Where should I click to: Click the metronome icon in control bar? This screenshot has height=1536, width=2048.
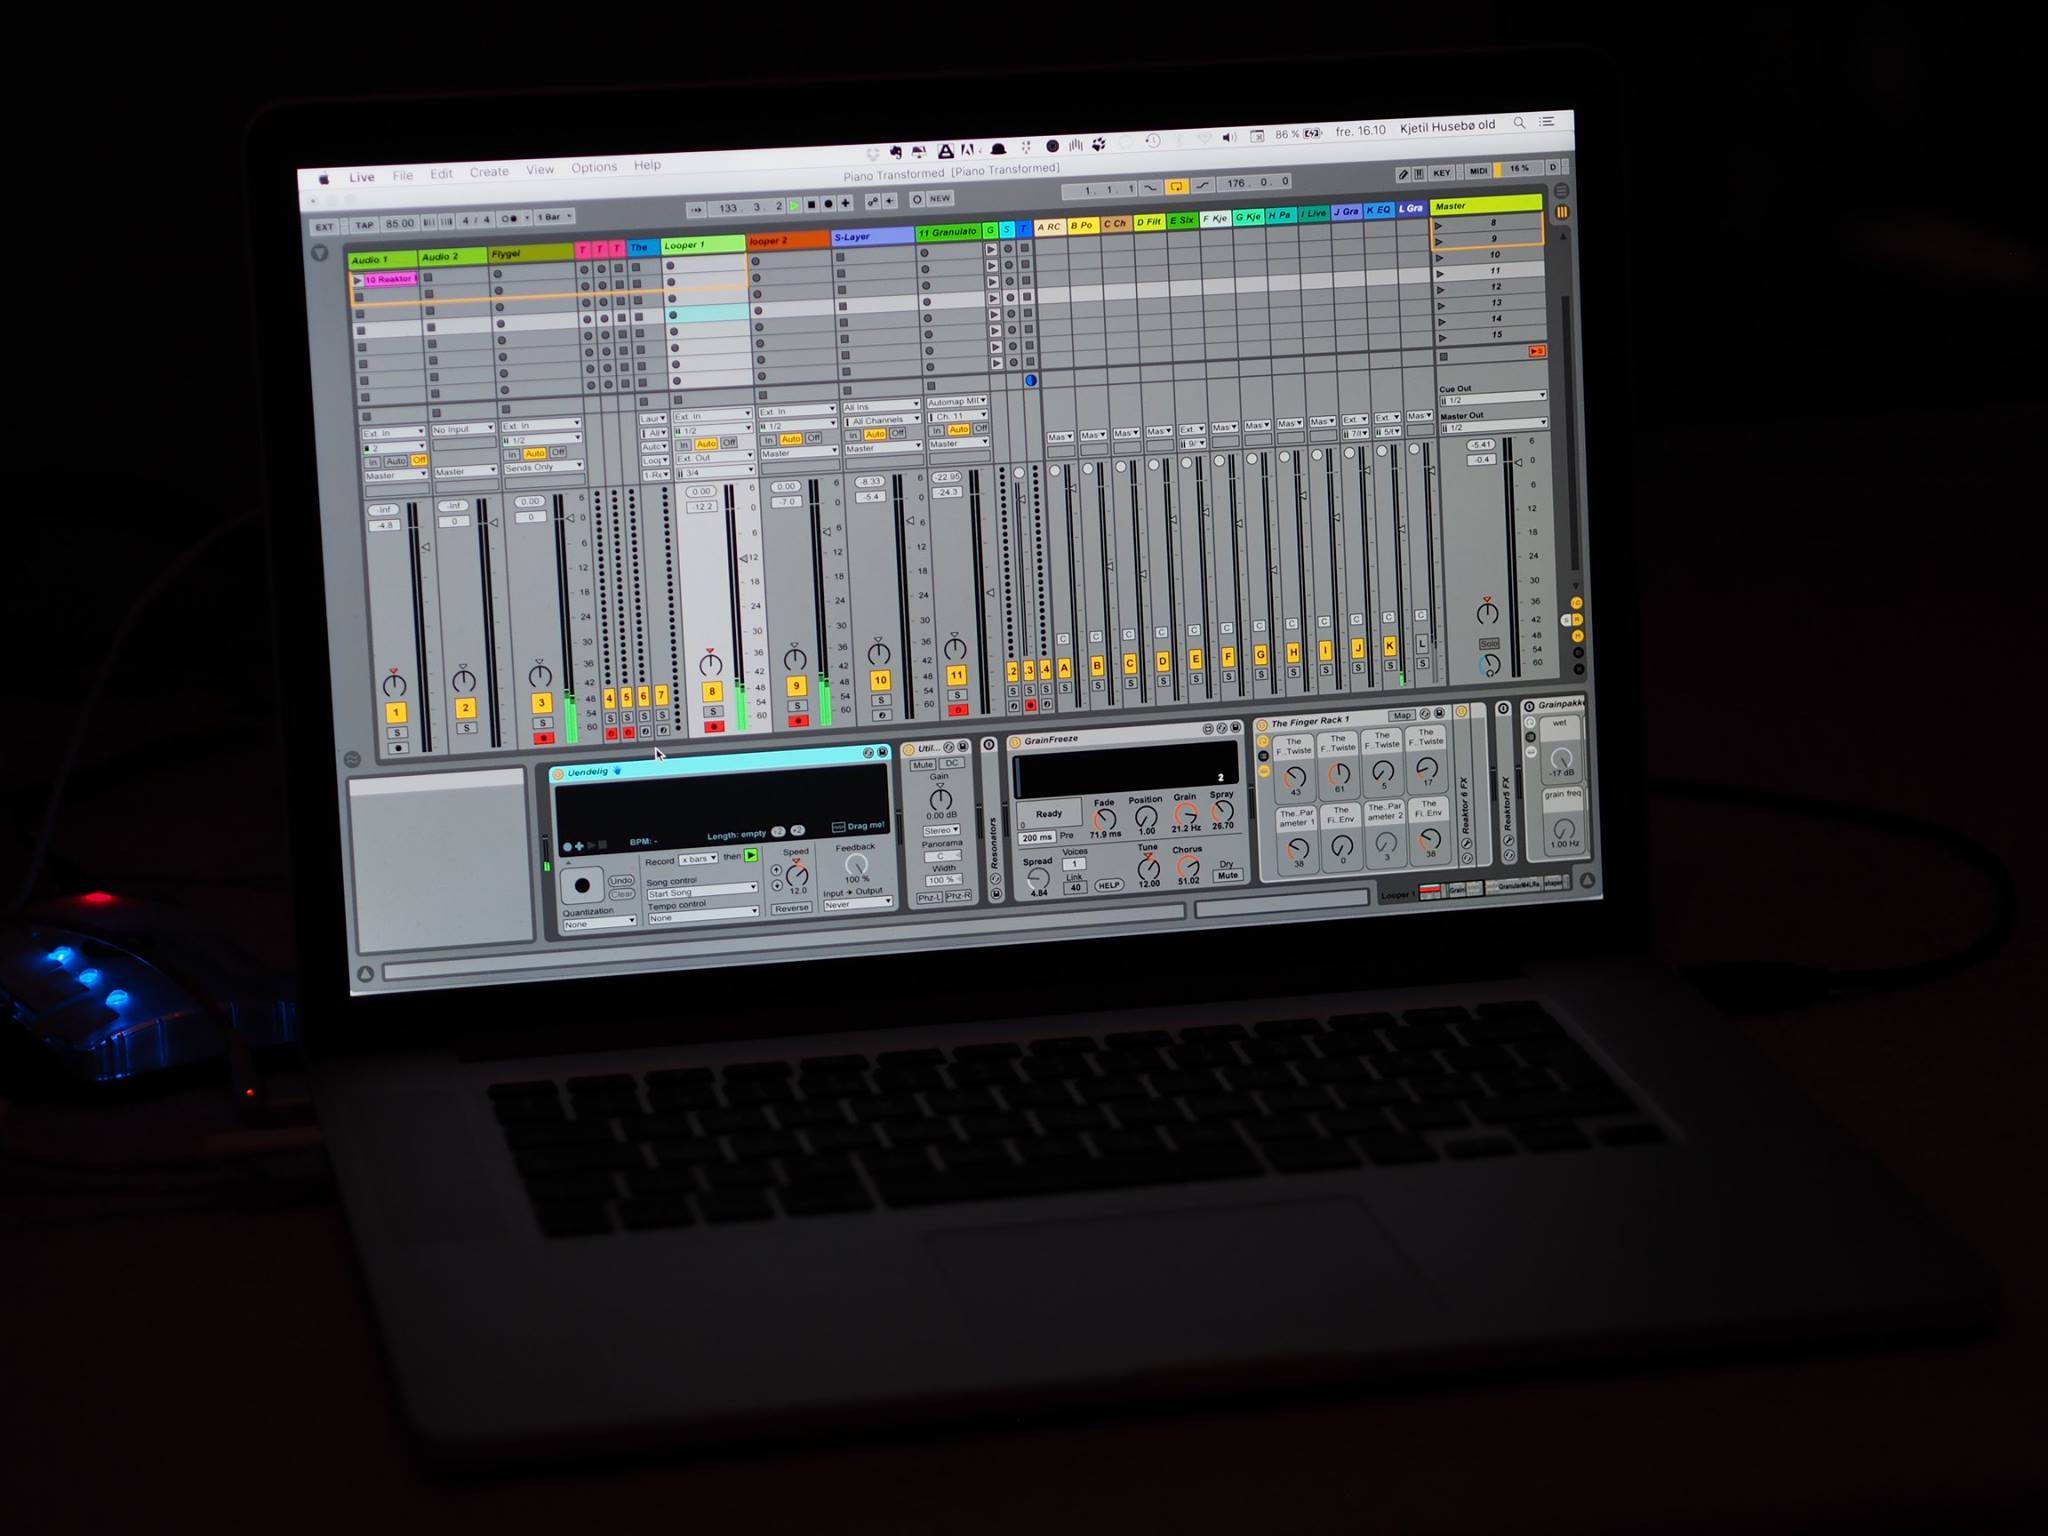(510, 218)
